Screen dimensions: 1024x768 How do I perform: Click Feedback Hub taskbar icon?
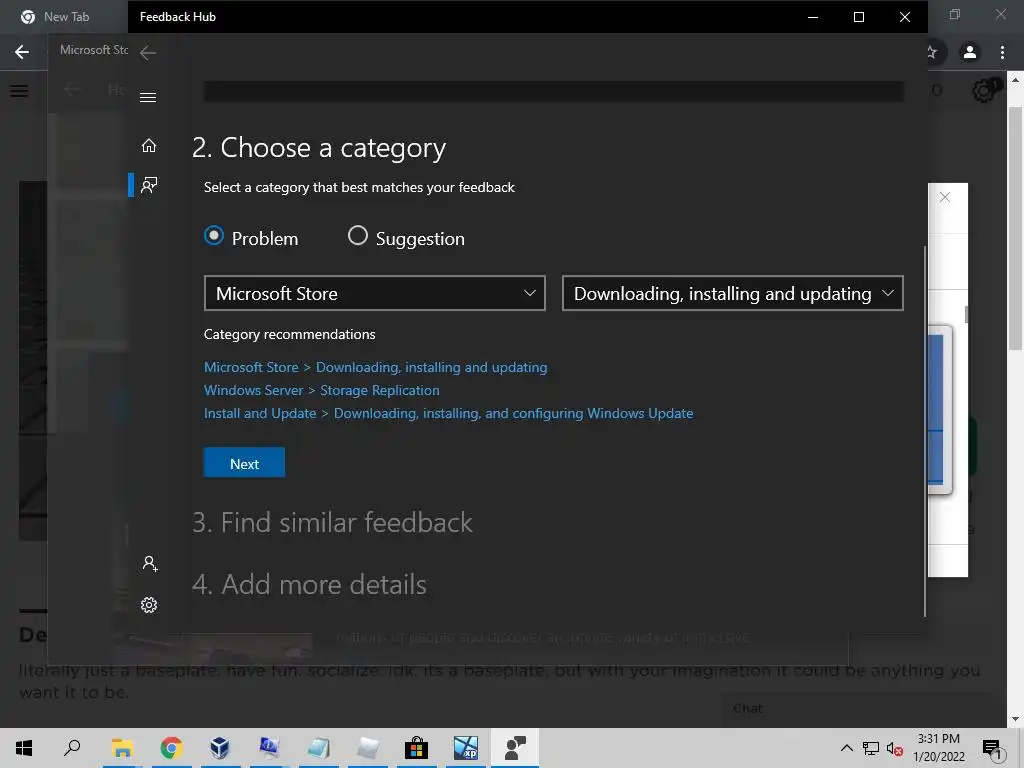[x=515, y=748]
